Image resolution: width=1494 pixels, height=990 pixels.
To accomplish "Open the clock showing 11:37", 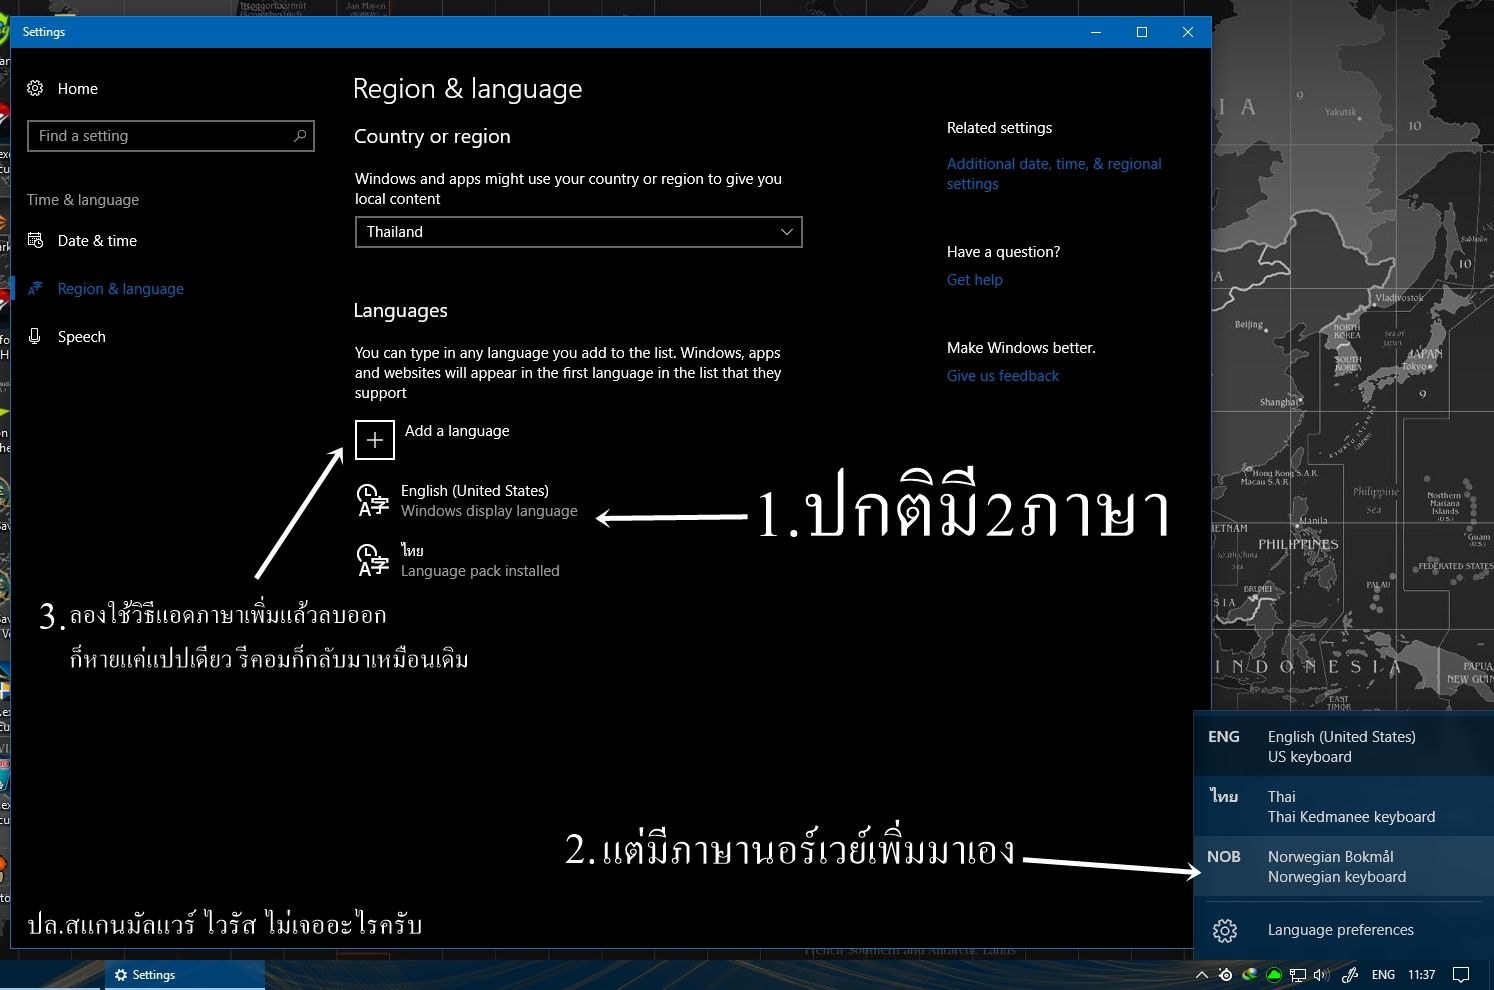I will click(1421, 975).
